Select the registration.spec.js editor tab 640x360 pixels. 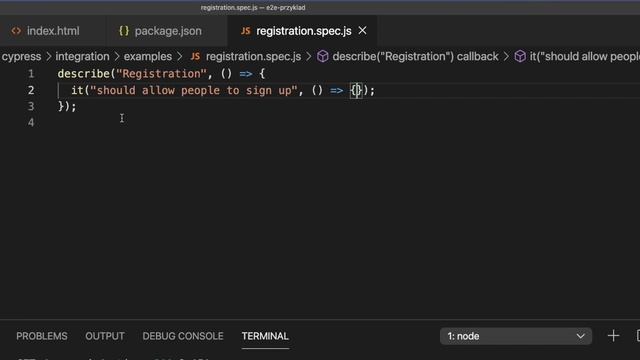tap(303, 31)
